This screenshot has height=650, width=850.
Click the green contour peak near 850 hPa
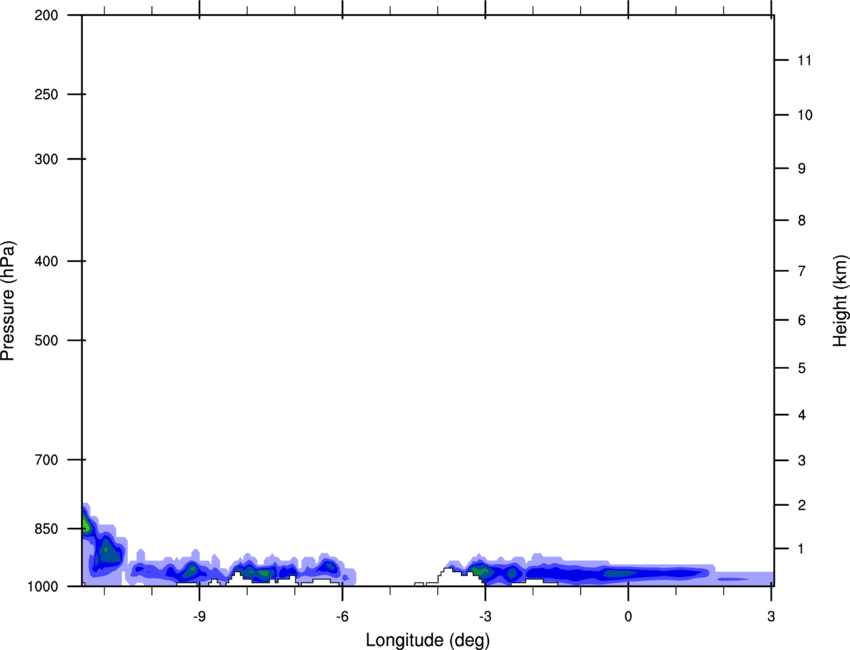click(x=87, y=525)
